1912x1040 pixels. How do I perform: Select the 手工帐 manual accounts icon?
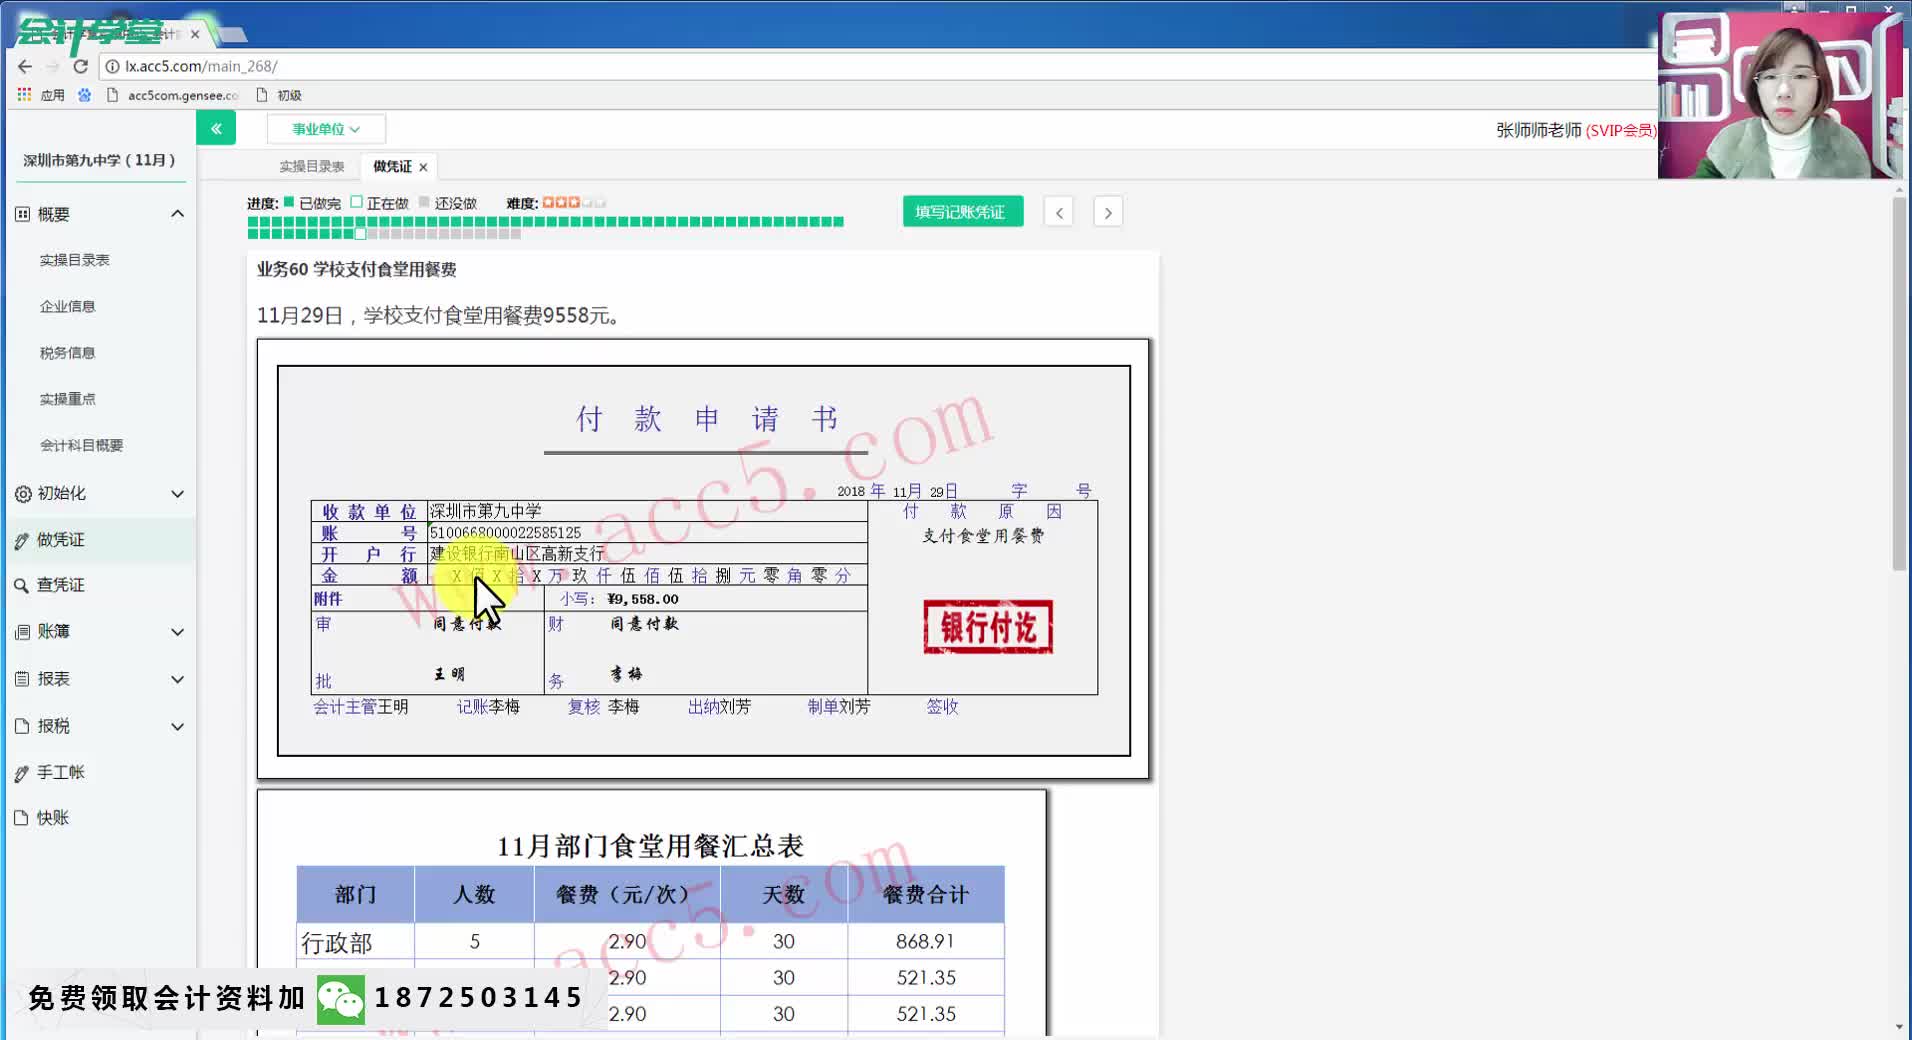[21, 771]
